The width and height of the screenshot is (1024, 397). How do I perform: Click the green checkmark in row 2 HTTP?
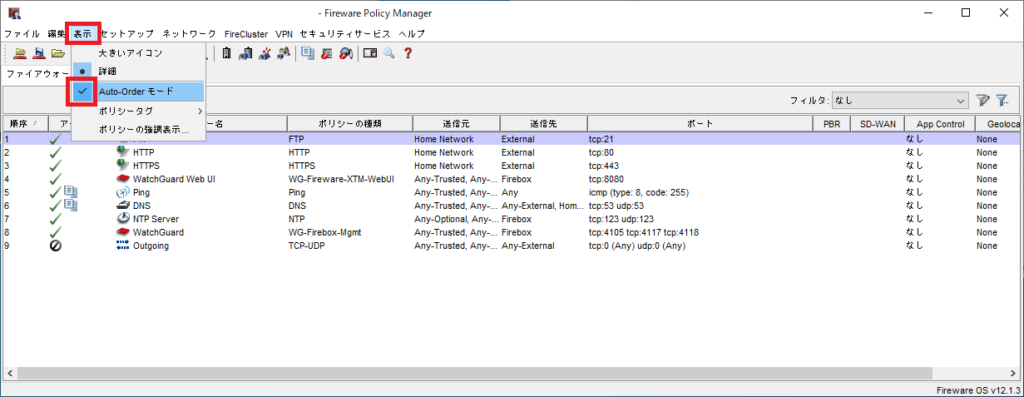point(56,152)
